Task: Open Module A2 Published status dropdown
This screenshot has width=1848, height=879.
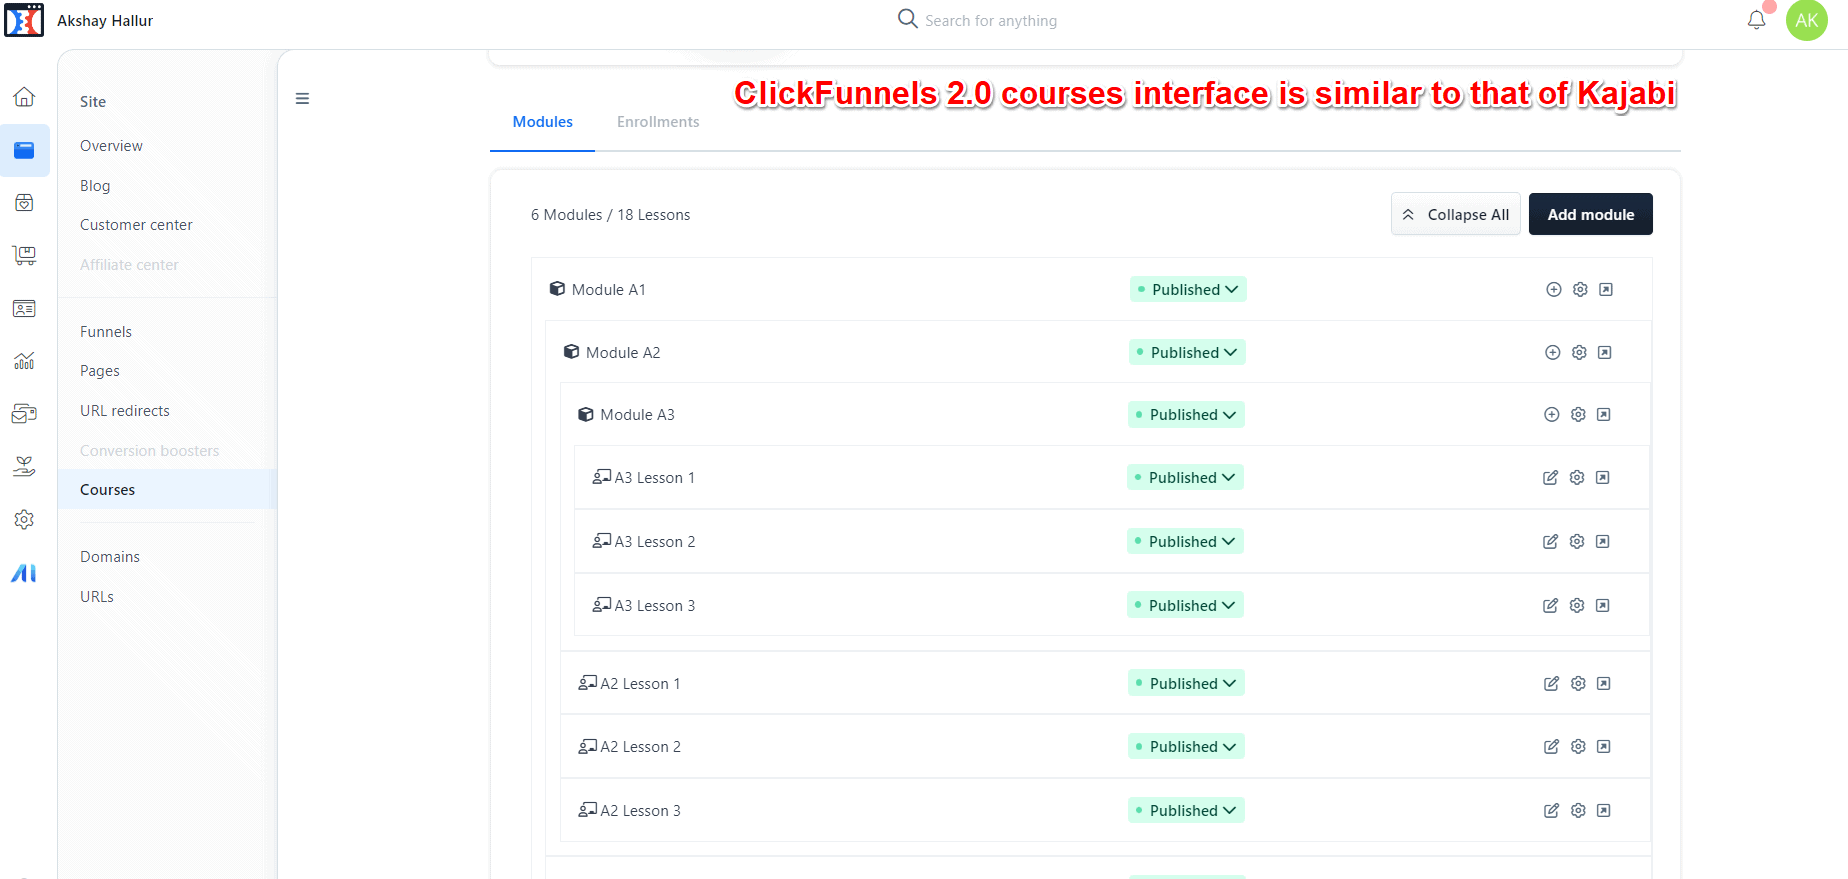Action: (x=1187, y=353)
